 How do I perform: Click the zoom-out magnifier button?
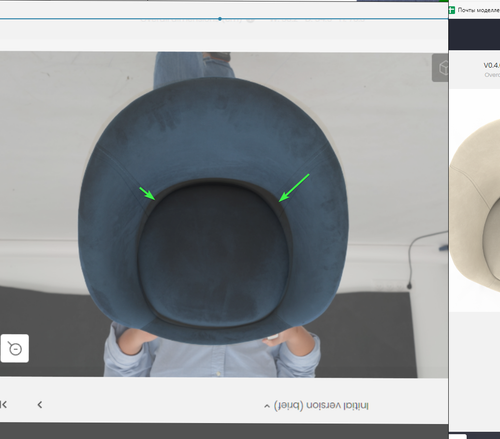coord(15,348)
